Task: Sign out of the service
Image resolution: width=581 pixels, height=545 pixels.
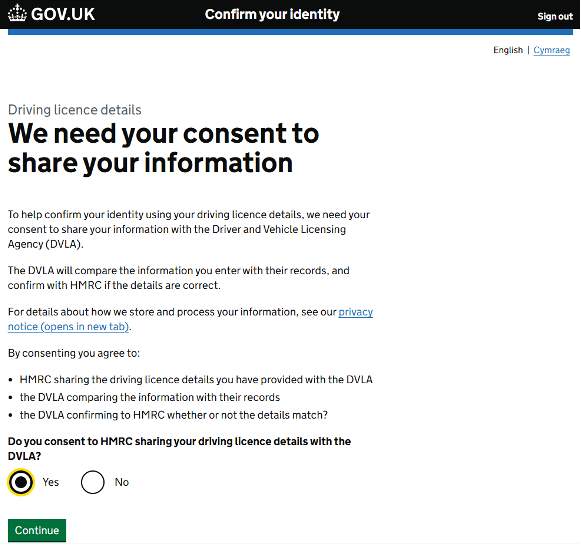Action: pos(555,16)
